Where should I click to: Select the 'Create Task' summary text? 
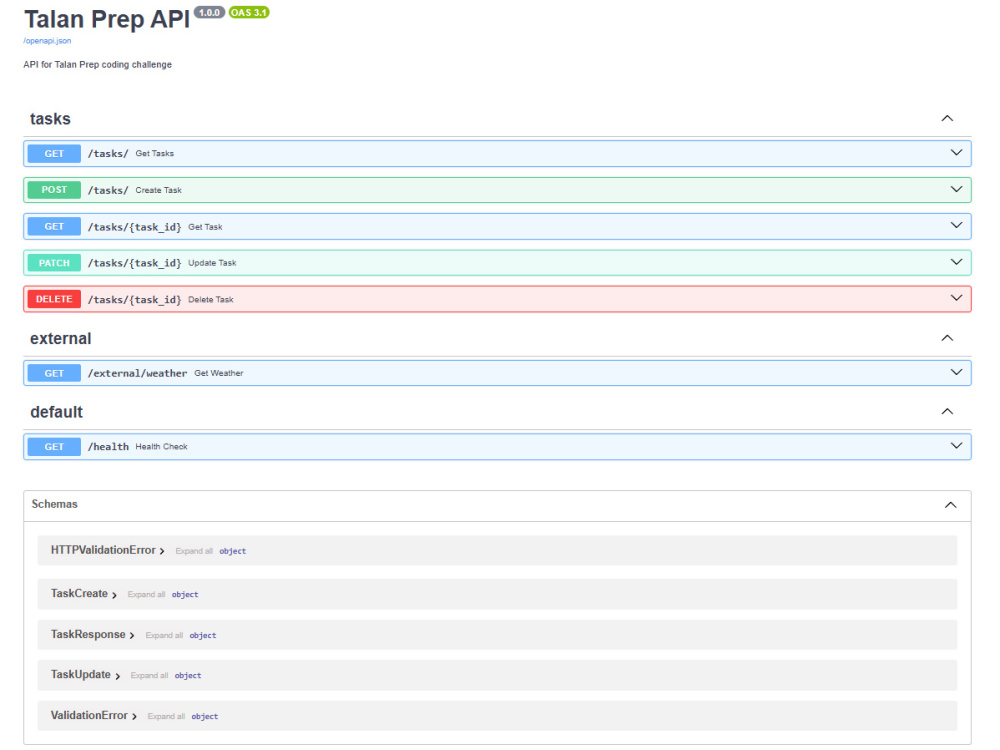(158, 190)
